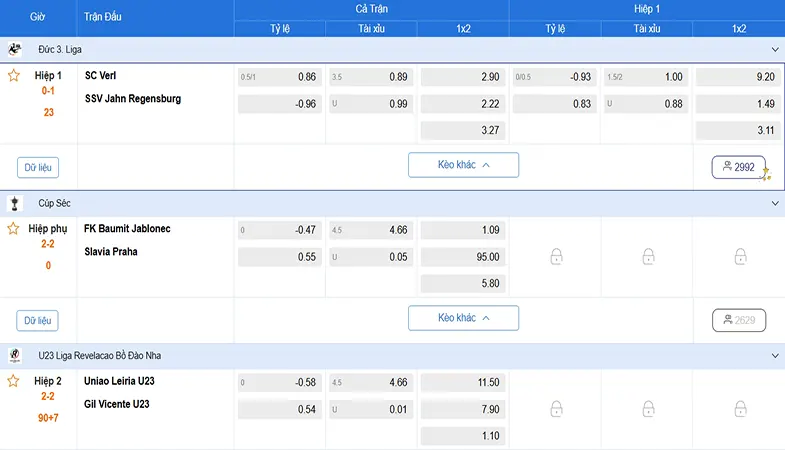Open the 2992 viewers button
The image size is (785, 450).
pyautogui.click(x=739, y=167)
